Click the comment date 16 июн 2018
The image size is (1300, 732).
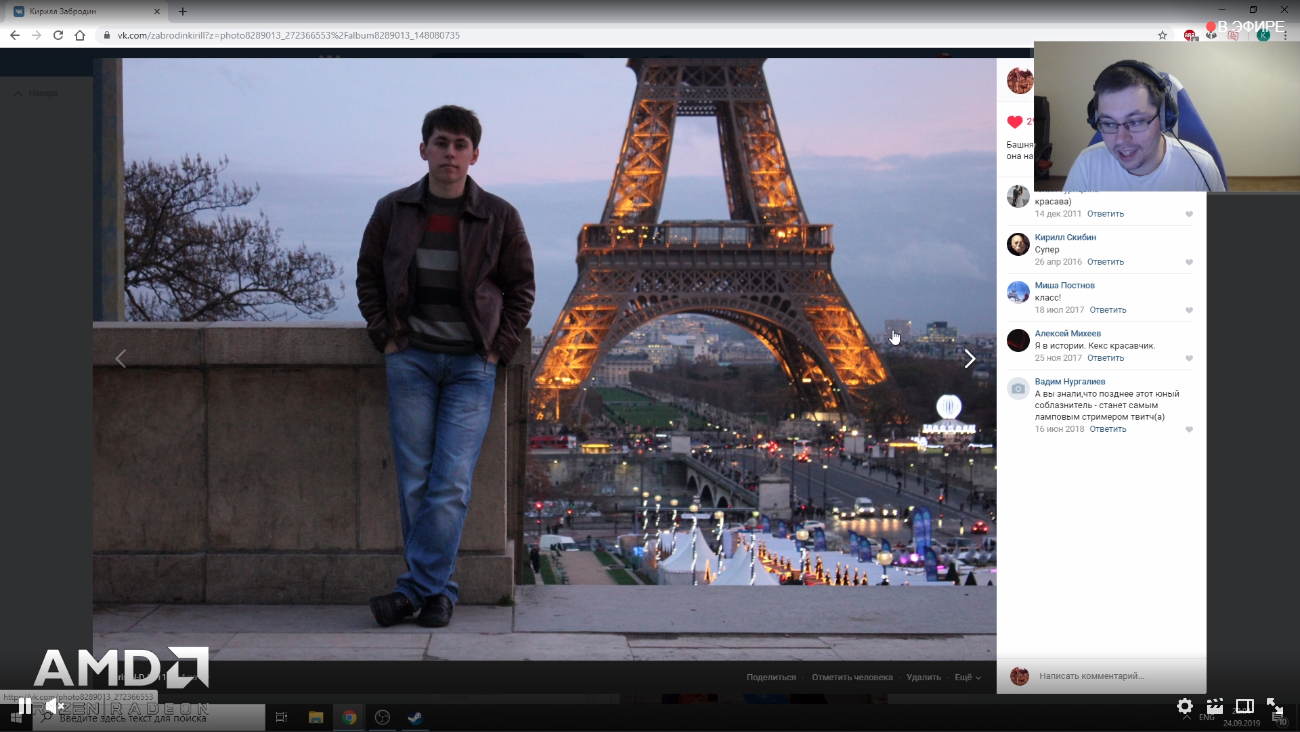pyautogui.click(x=1060, y=429)
